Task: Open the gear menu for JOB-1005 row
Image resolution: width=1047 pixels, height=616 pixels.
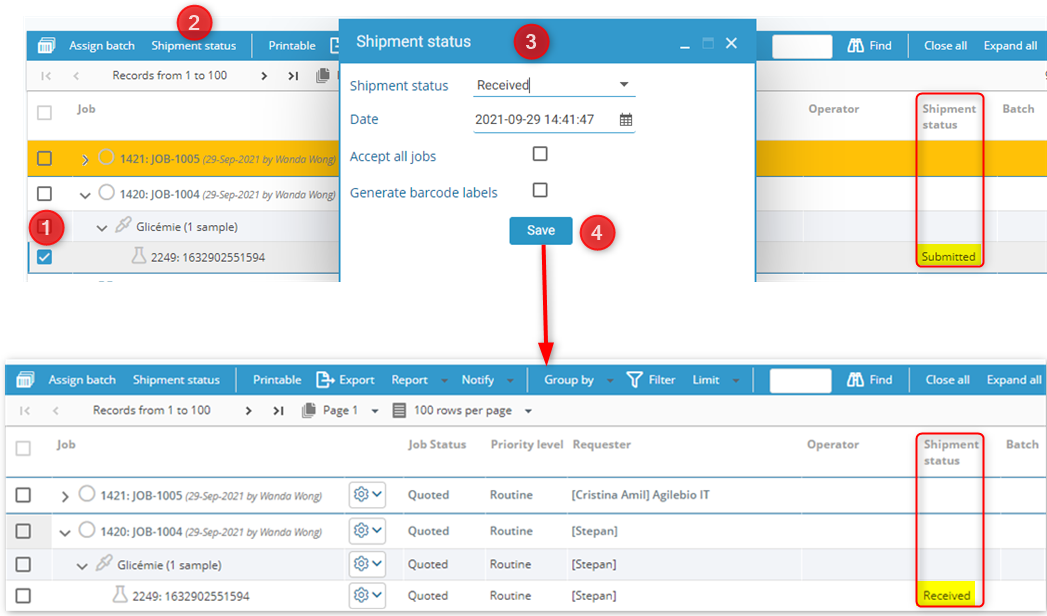Action: click(x=367, y=495)
